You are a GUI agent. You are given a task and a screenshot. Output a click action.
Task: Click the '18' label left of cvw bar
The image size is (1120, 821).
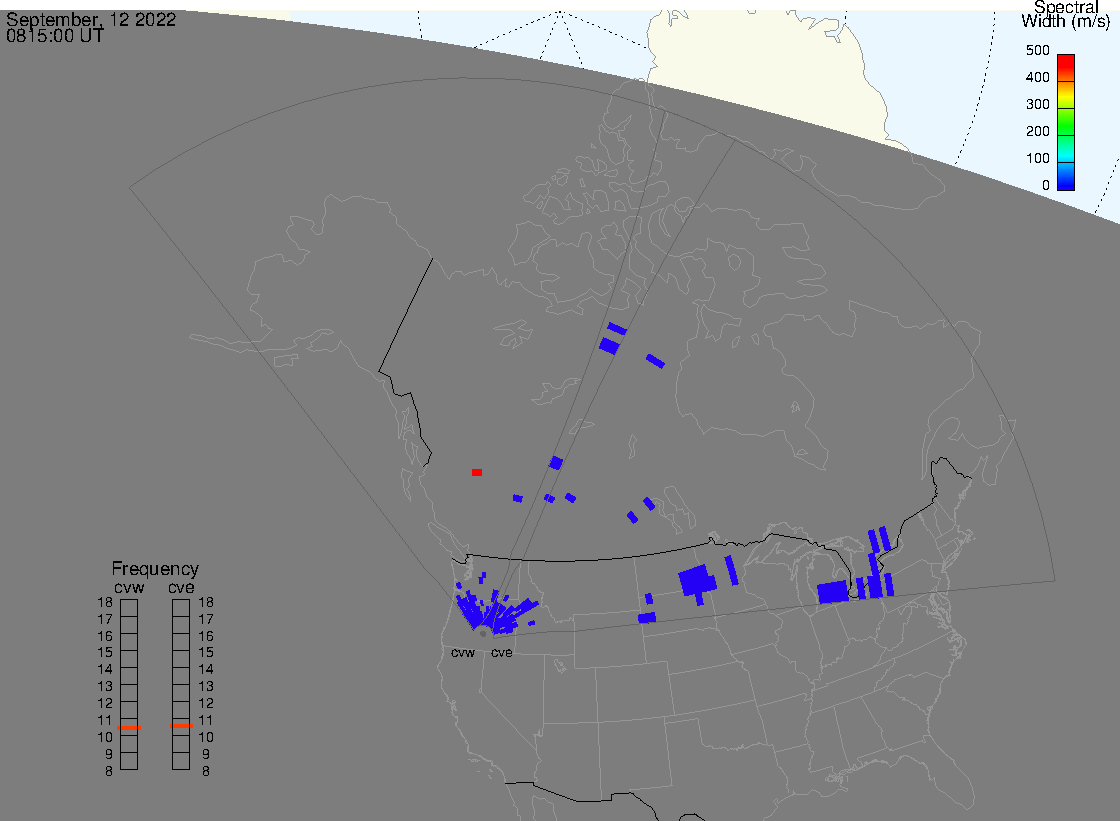click(x=105, y=602)
